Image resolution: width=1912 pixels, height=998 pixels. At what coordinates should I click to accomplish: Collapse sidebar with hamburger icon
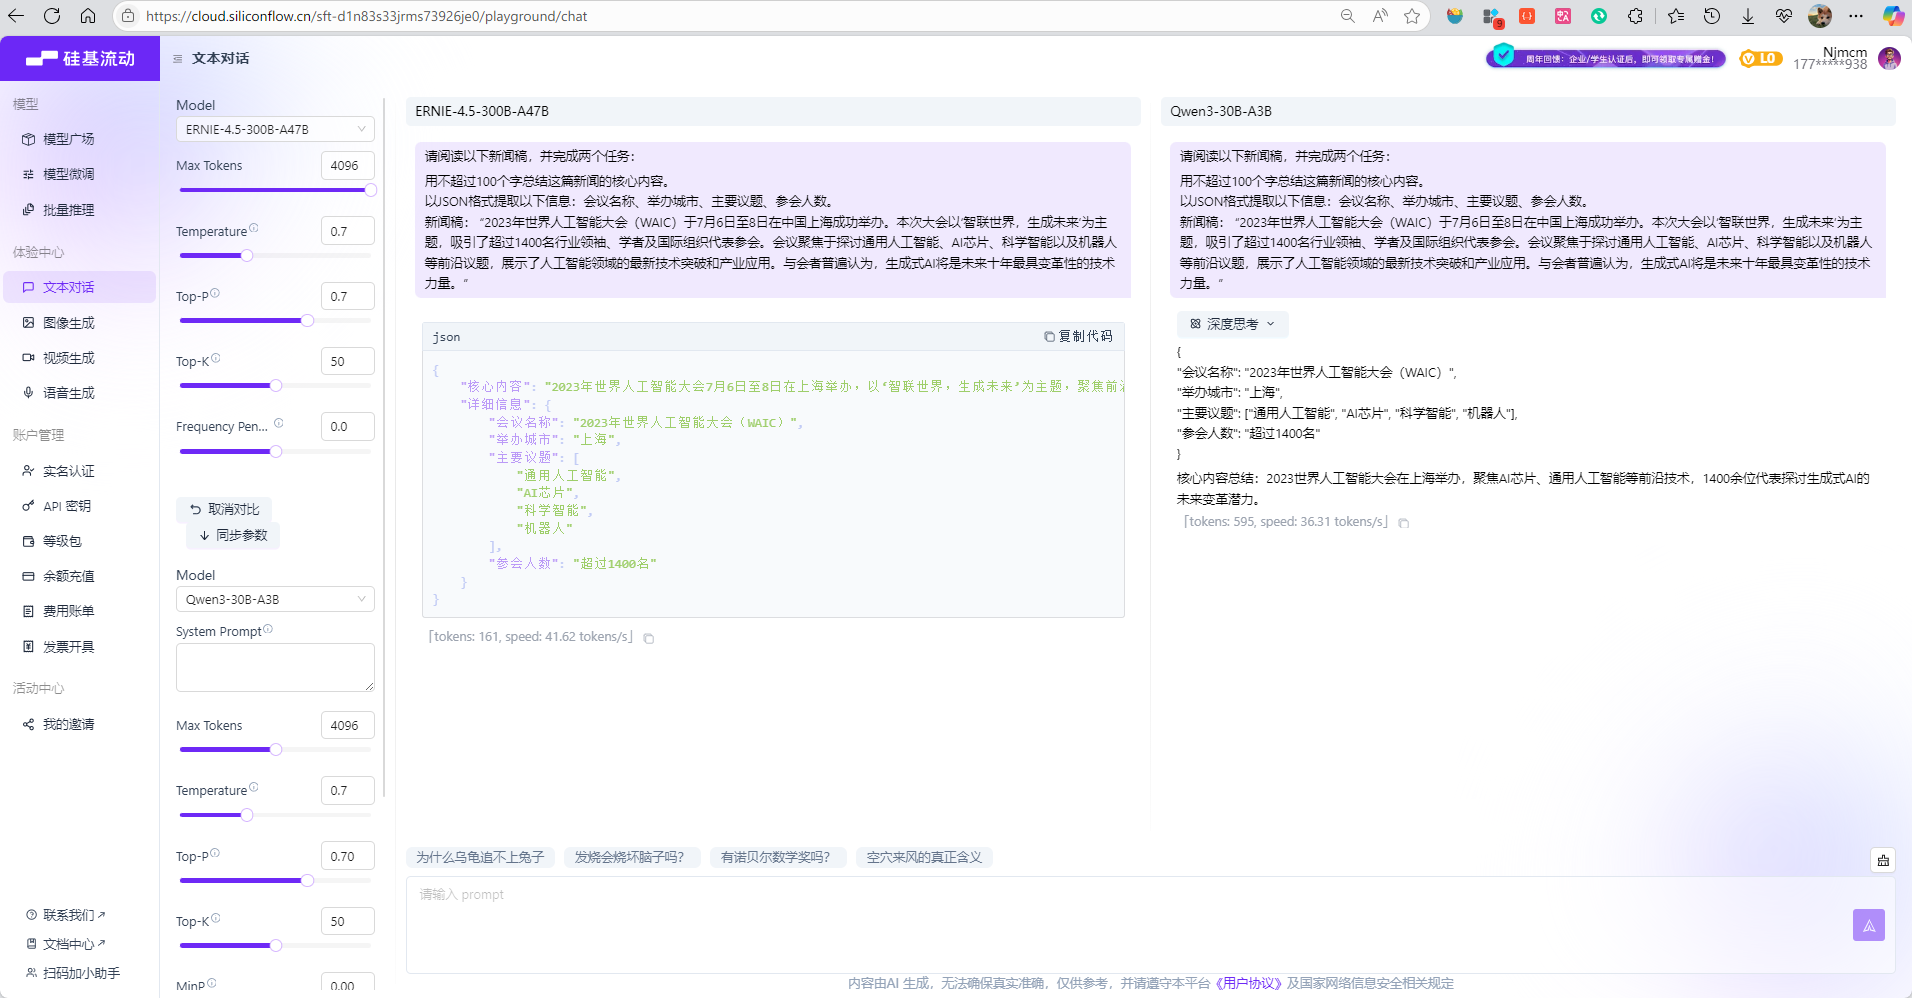(178, 59)
